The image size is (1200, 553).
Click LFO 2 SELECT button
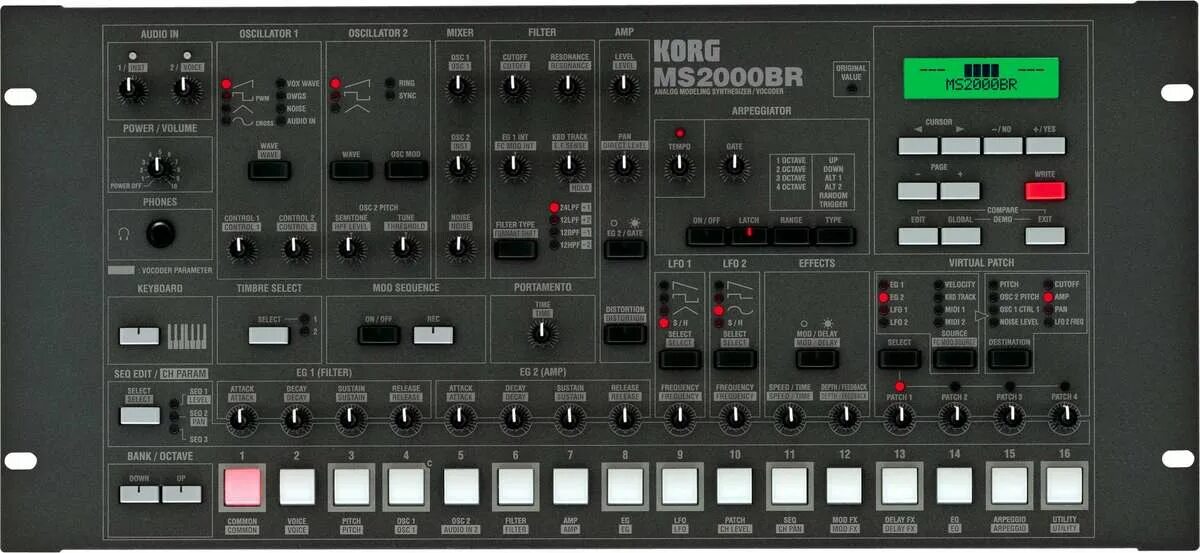click(734, 358)
